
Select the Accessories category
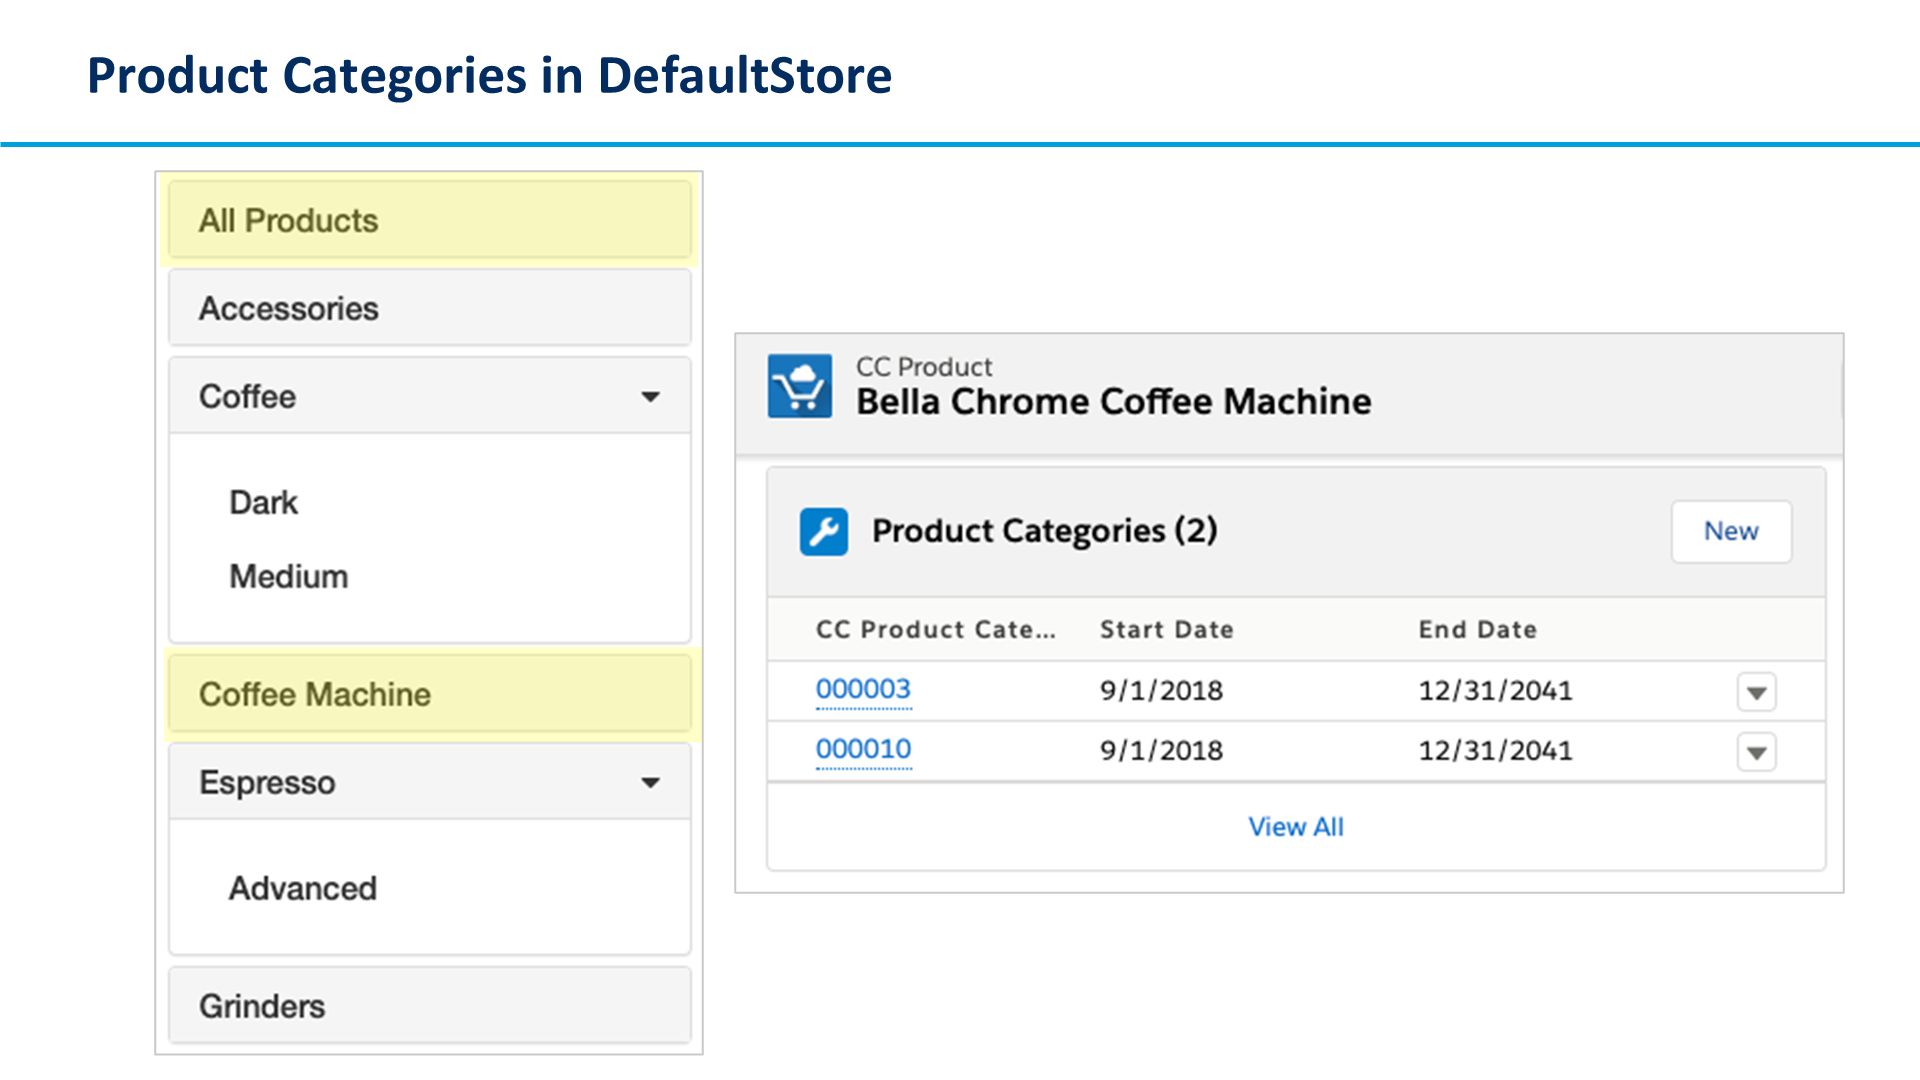[430, 308]
